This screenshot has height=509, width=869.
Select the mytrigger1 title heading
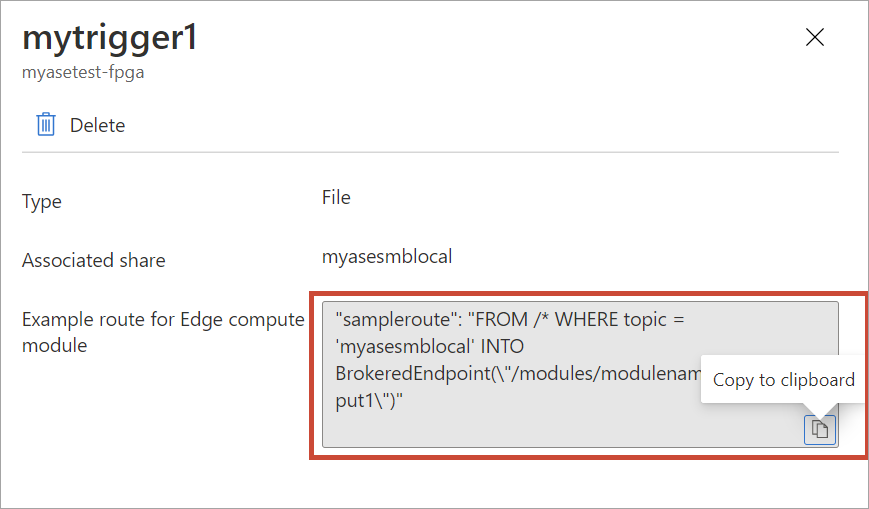(110, 38)
